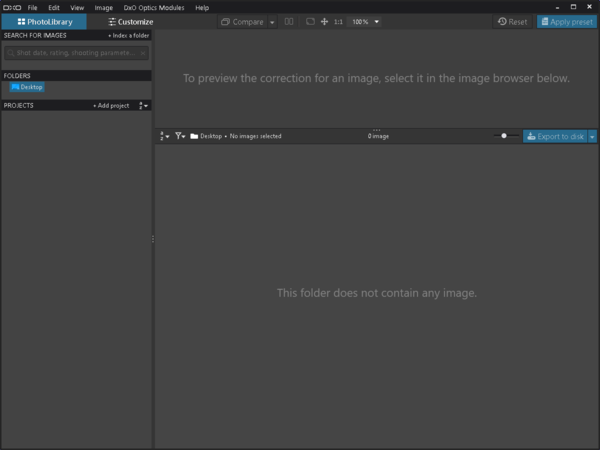Click the Reset button
The image size is (600, 450).
(512, 21)
